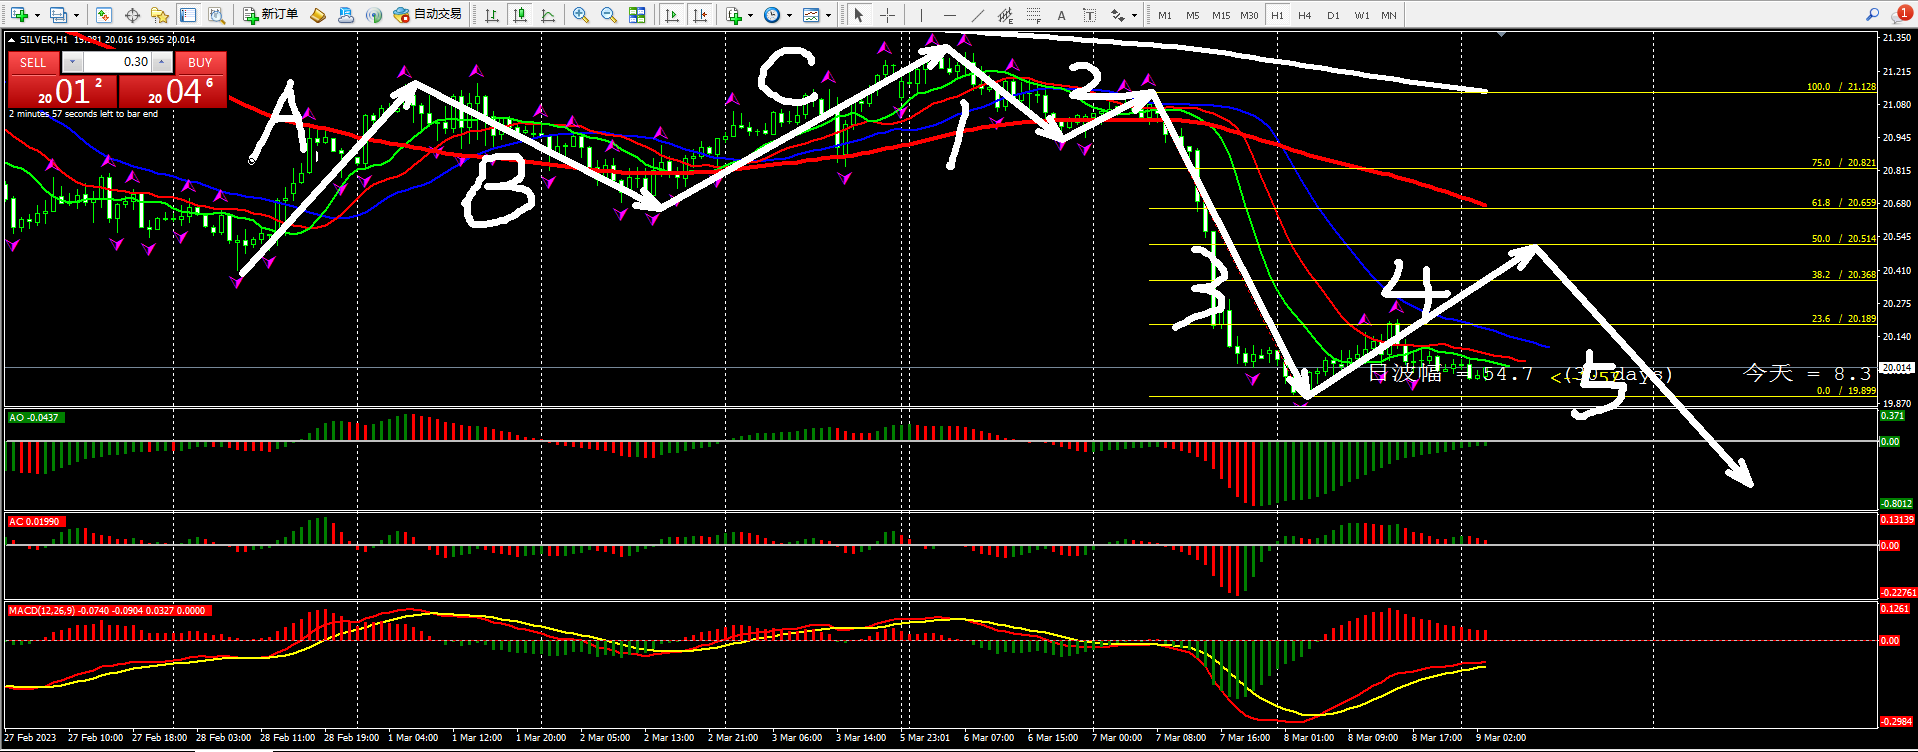This screenshot has width=1918, height=752.
Task: Click the Zoom In magnifier icon
Action: (580, 15)
